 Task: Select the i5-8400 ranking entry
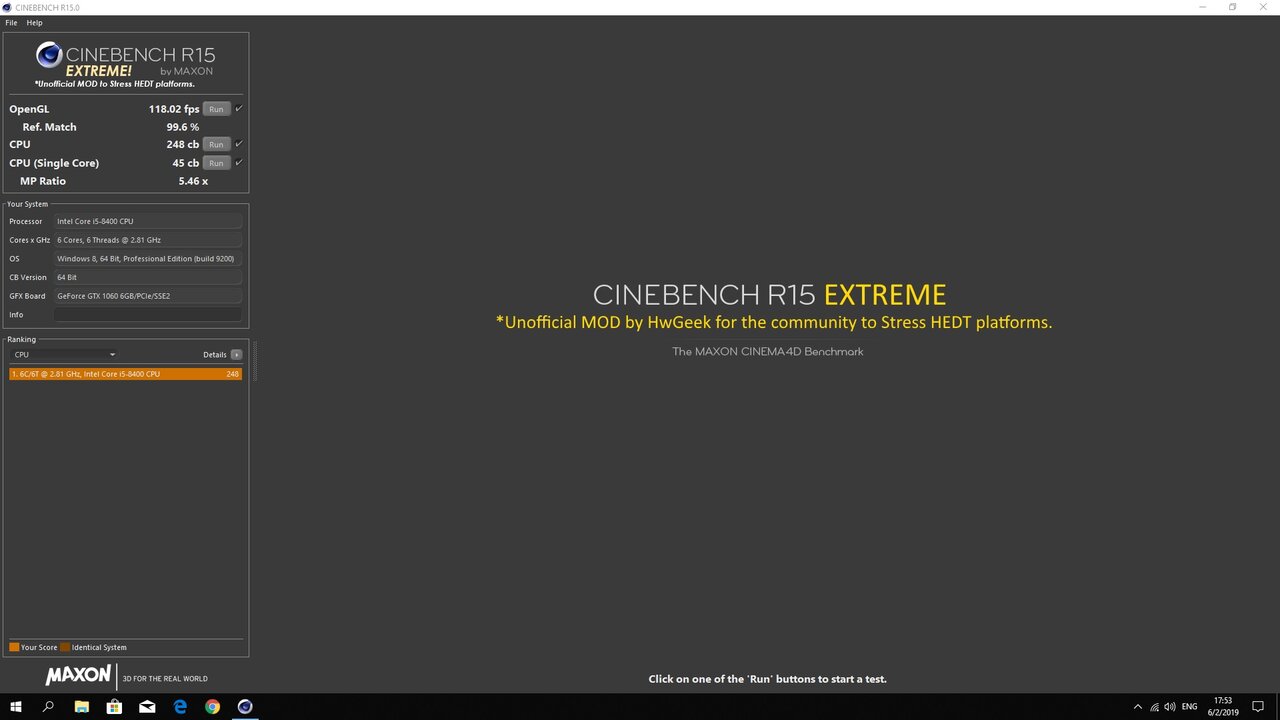click(x=125, y=374)
